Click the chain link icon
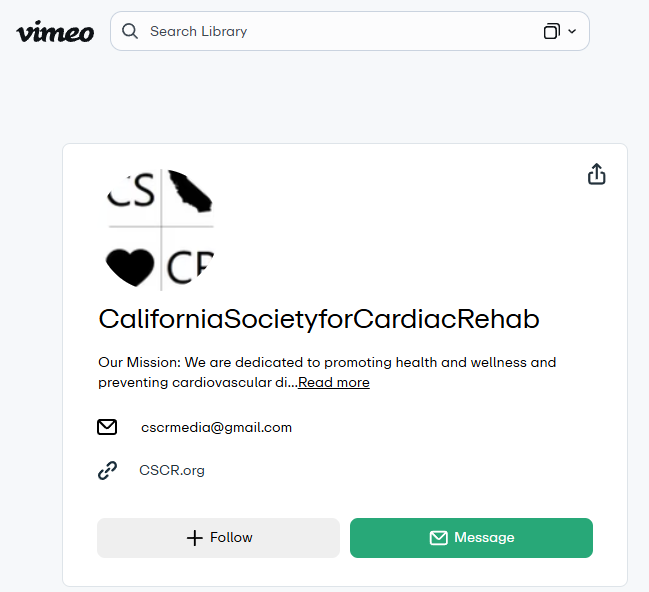The width and height of the screenshot is (649, 592). (107, 470)
